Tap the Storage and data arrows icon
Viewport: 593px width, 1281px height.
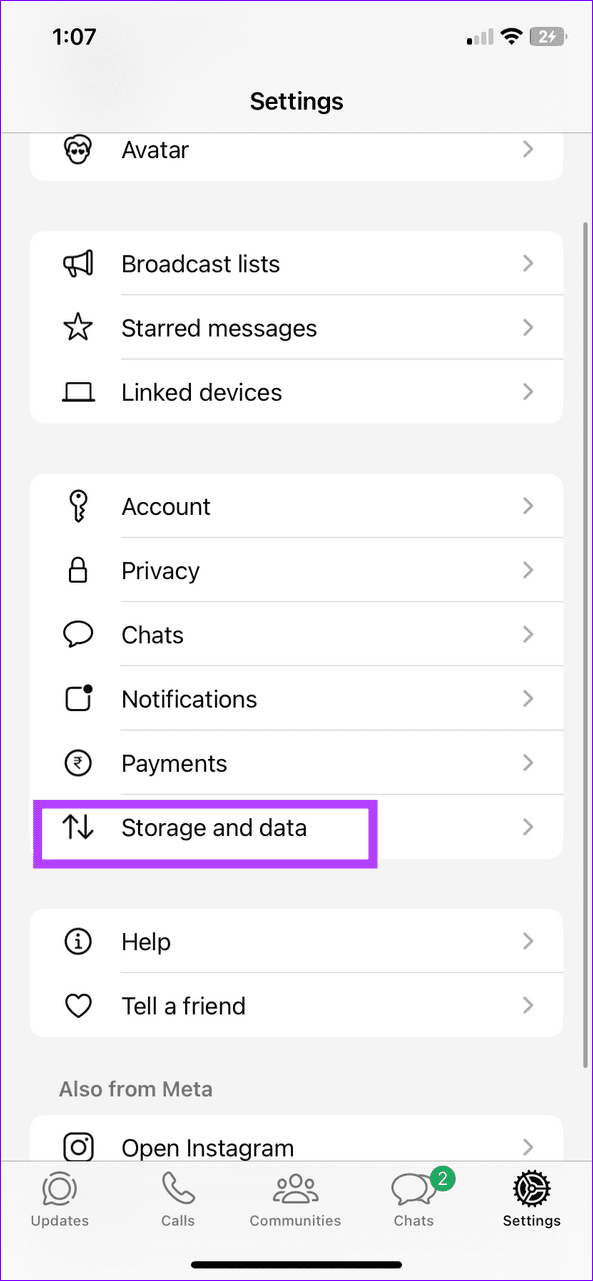tap(78, 827)
